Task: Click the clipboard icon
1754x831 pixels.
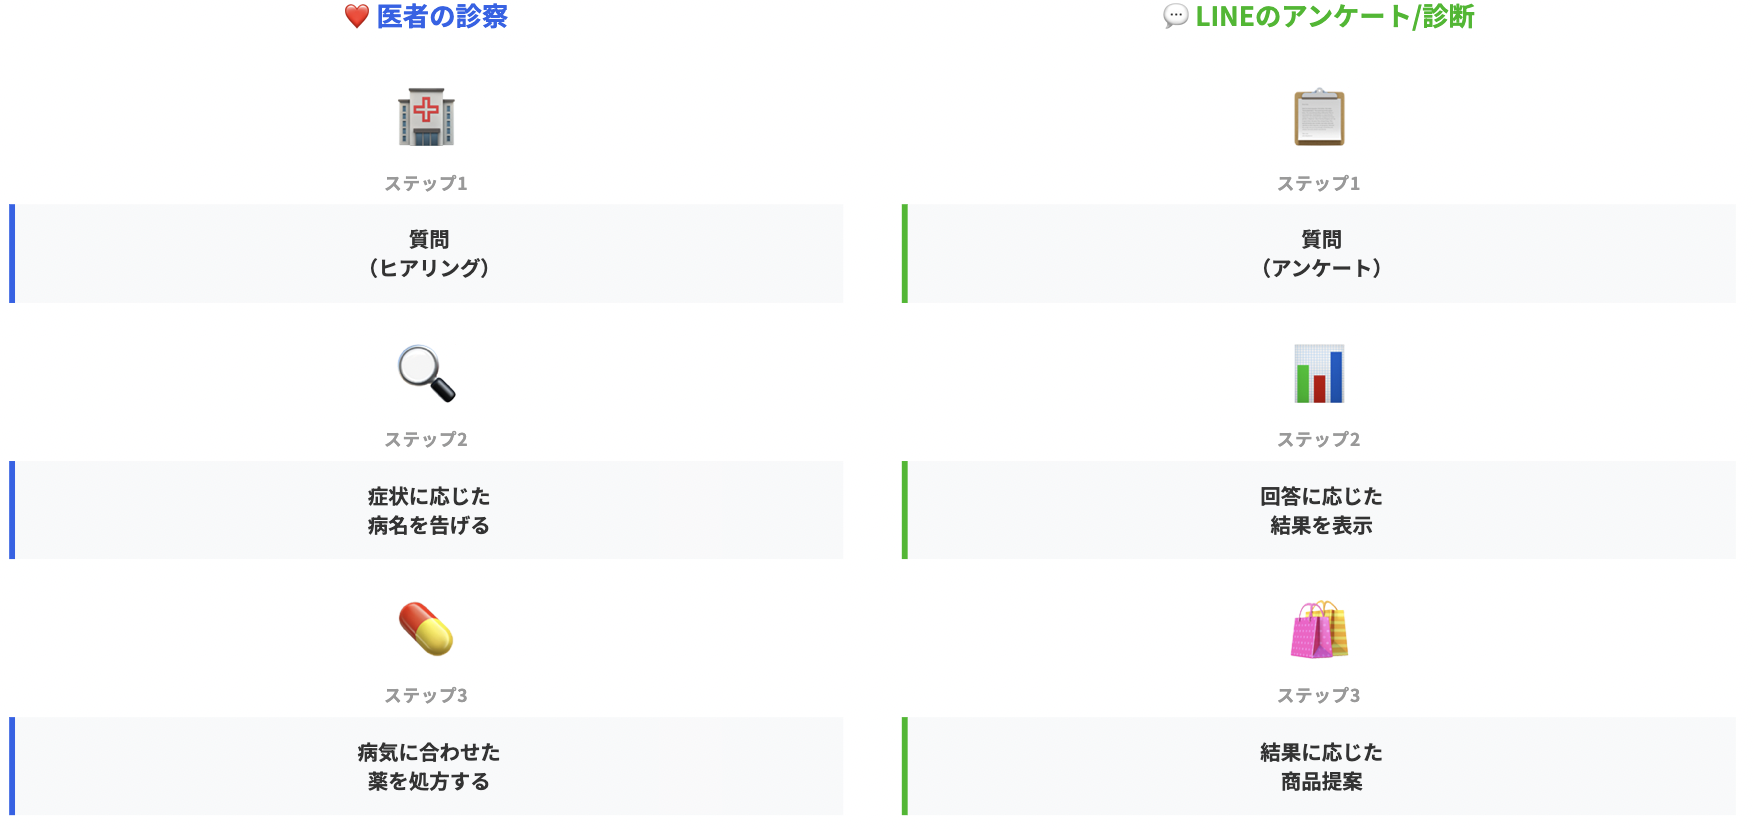Action: (1319, 117)
